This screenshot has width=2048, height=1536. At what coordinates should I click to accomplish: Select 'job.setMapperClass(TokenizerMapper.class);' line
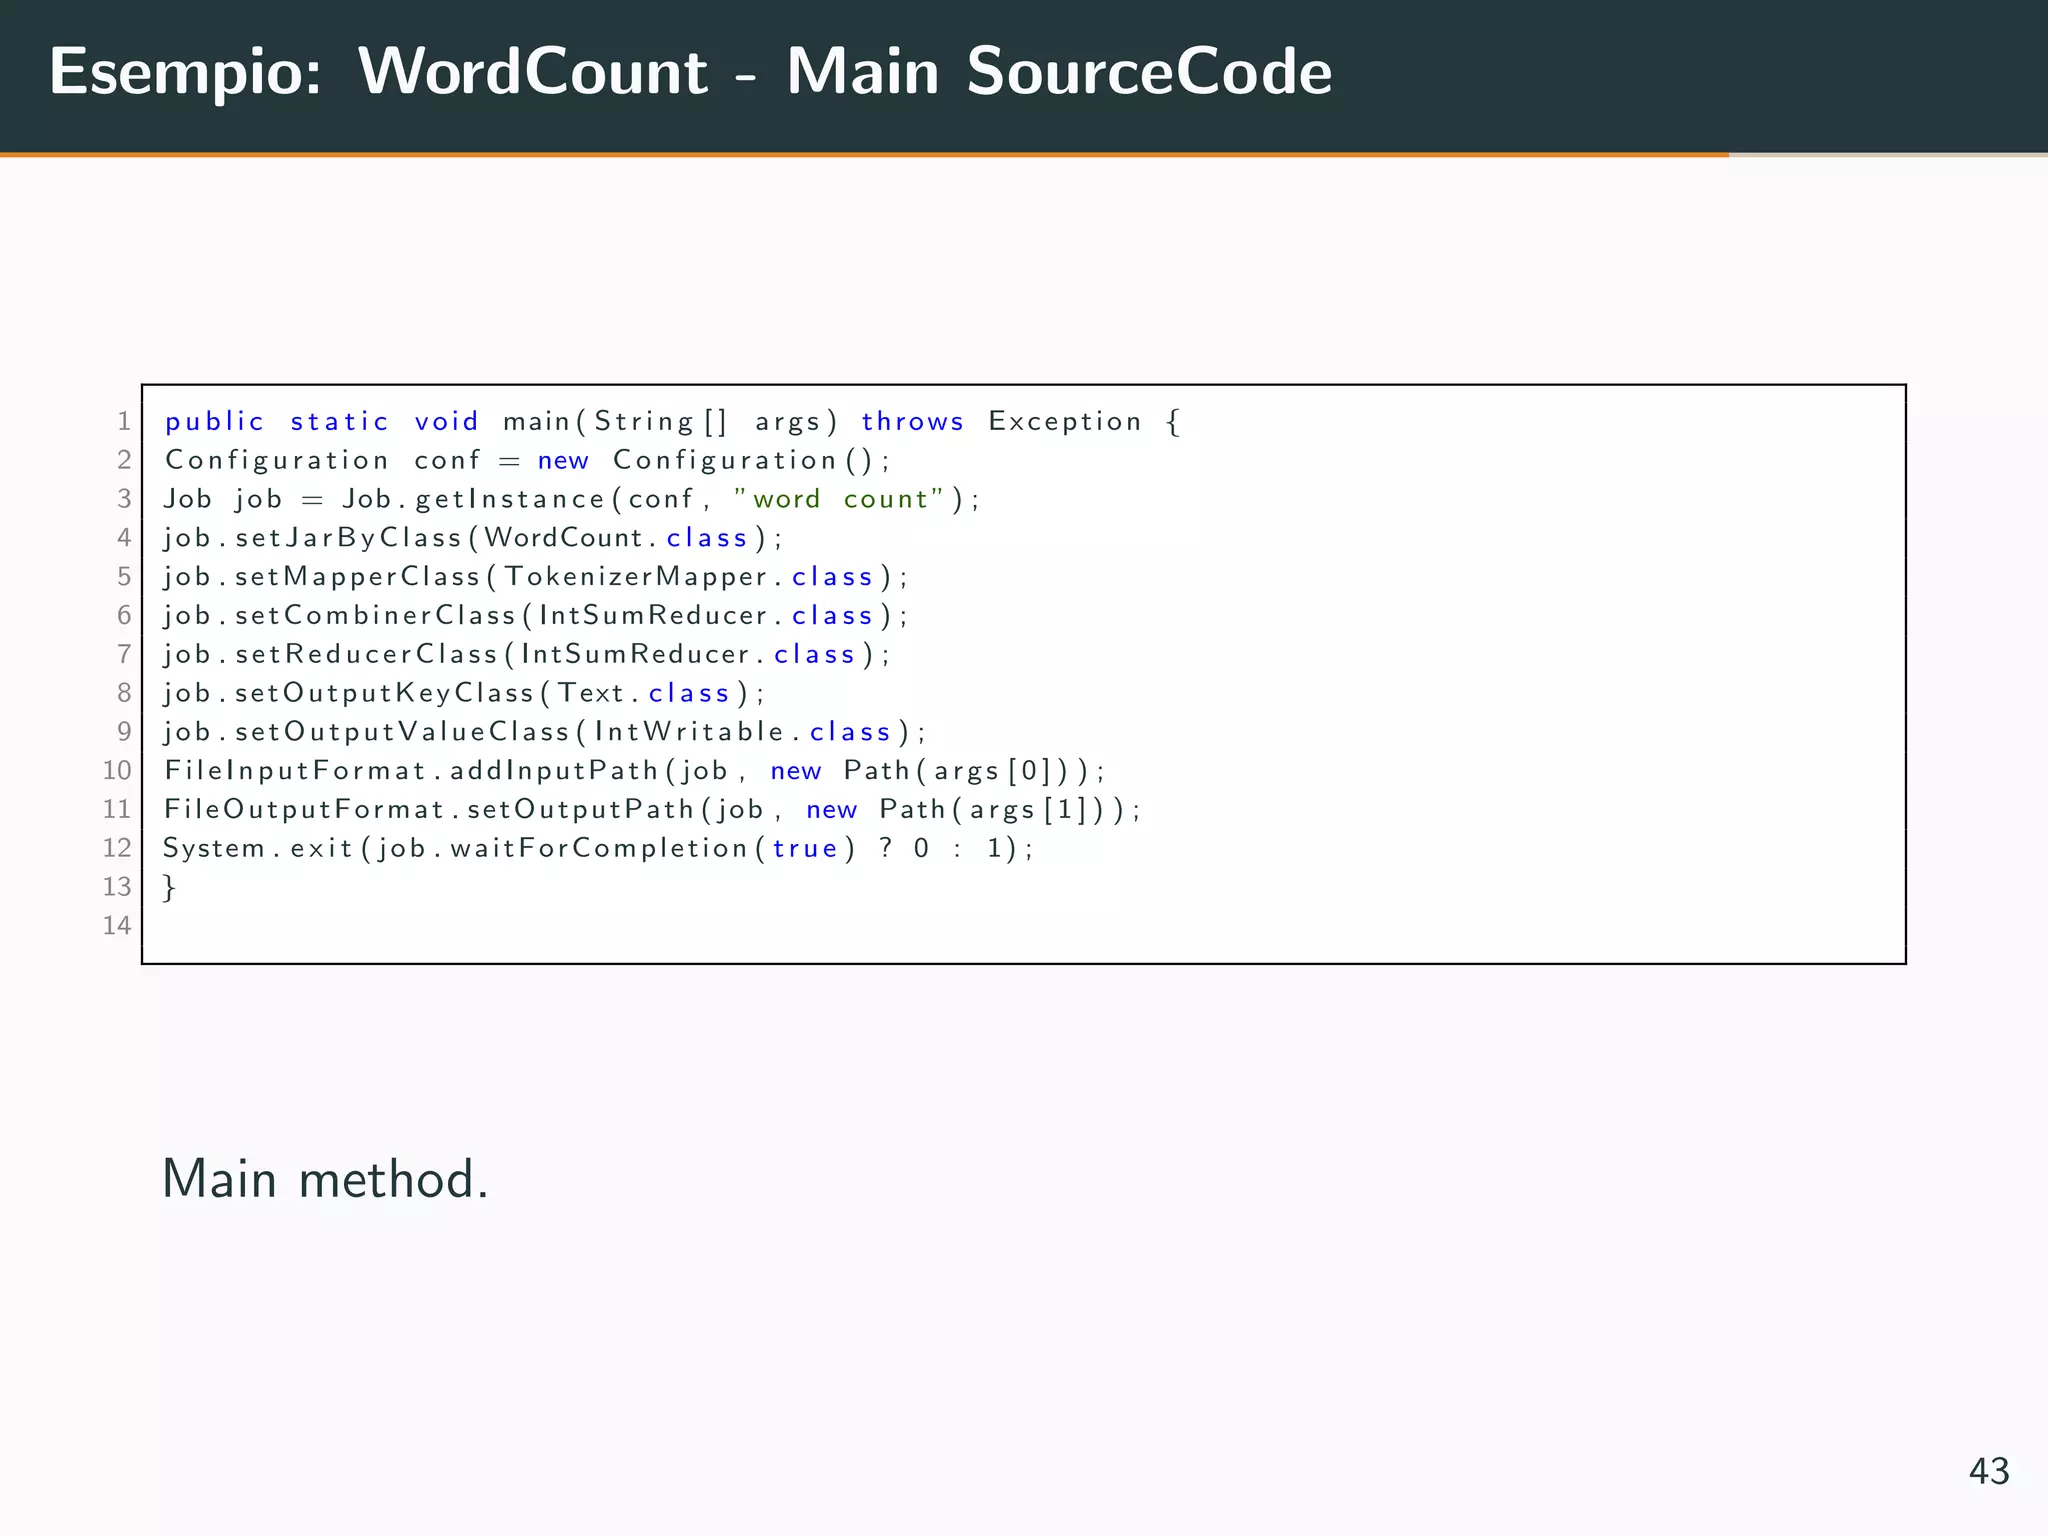(536, 577)
